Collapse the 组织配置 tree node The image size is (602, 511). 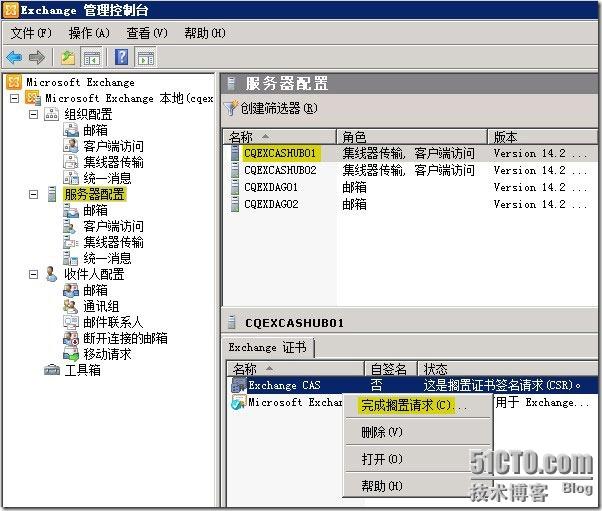(x=33, y=114)
